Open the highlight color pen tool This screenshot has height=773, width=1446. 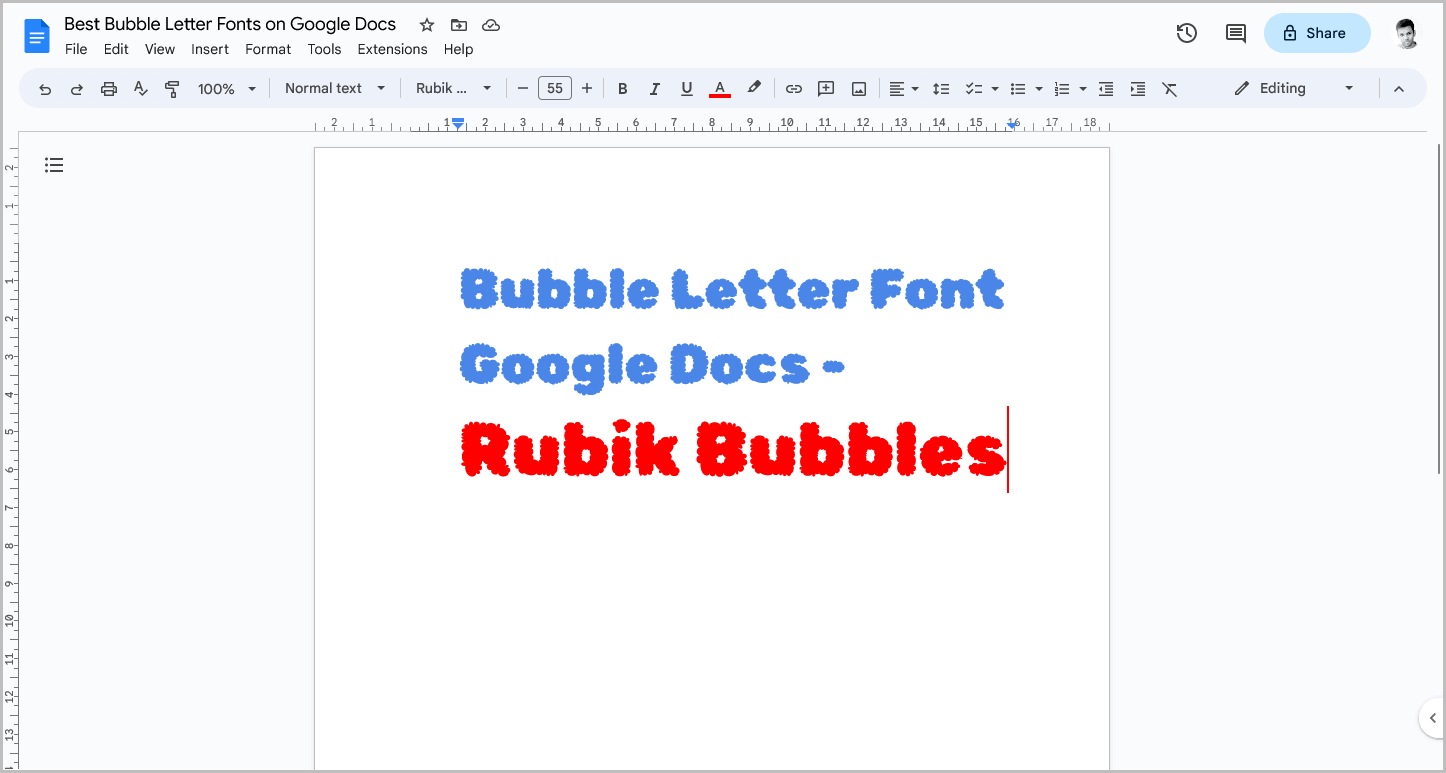coord(754,88)
